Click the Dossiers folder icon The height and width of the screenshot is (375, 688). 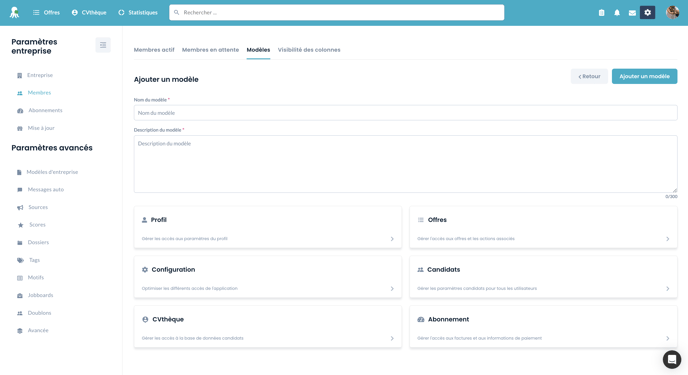tap(20, 243)
